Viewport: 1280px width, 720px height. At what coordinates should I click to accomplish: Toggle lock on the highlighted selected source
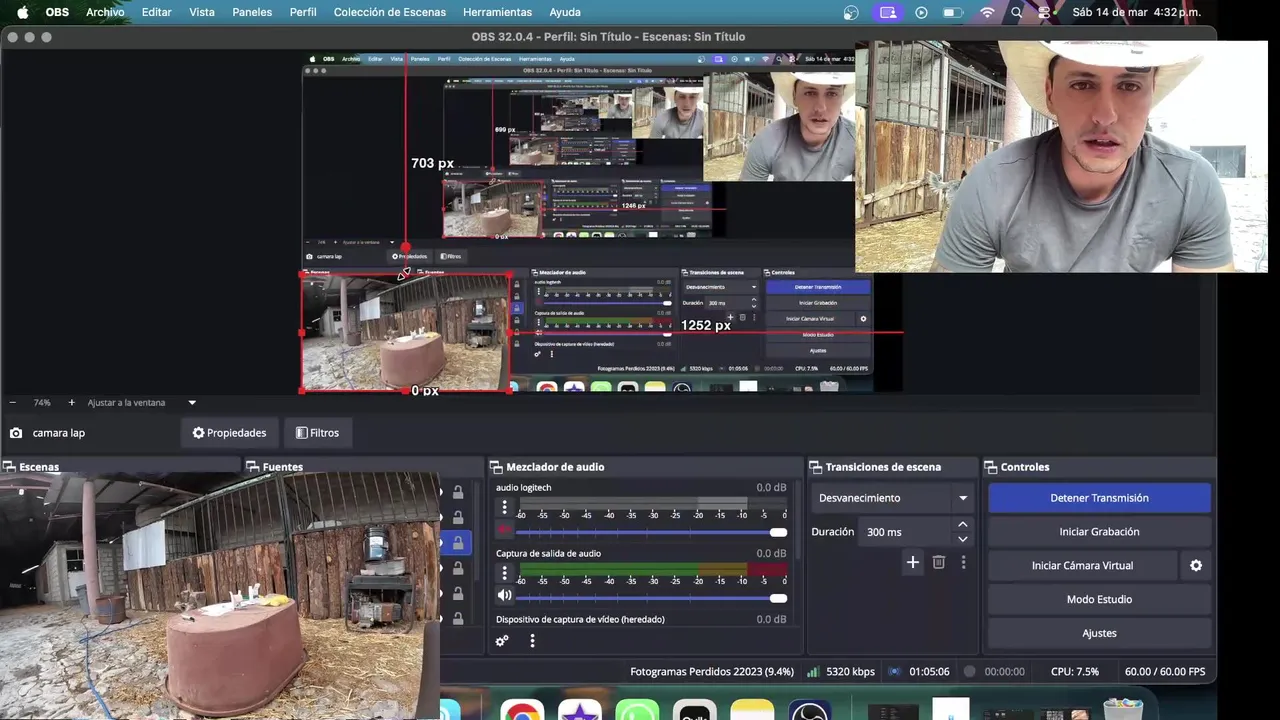(x=457, y=542)
